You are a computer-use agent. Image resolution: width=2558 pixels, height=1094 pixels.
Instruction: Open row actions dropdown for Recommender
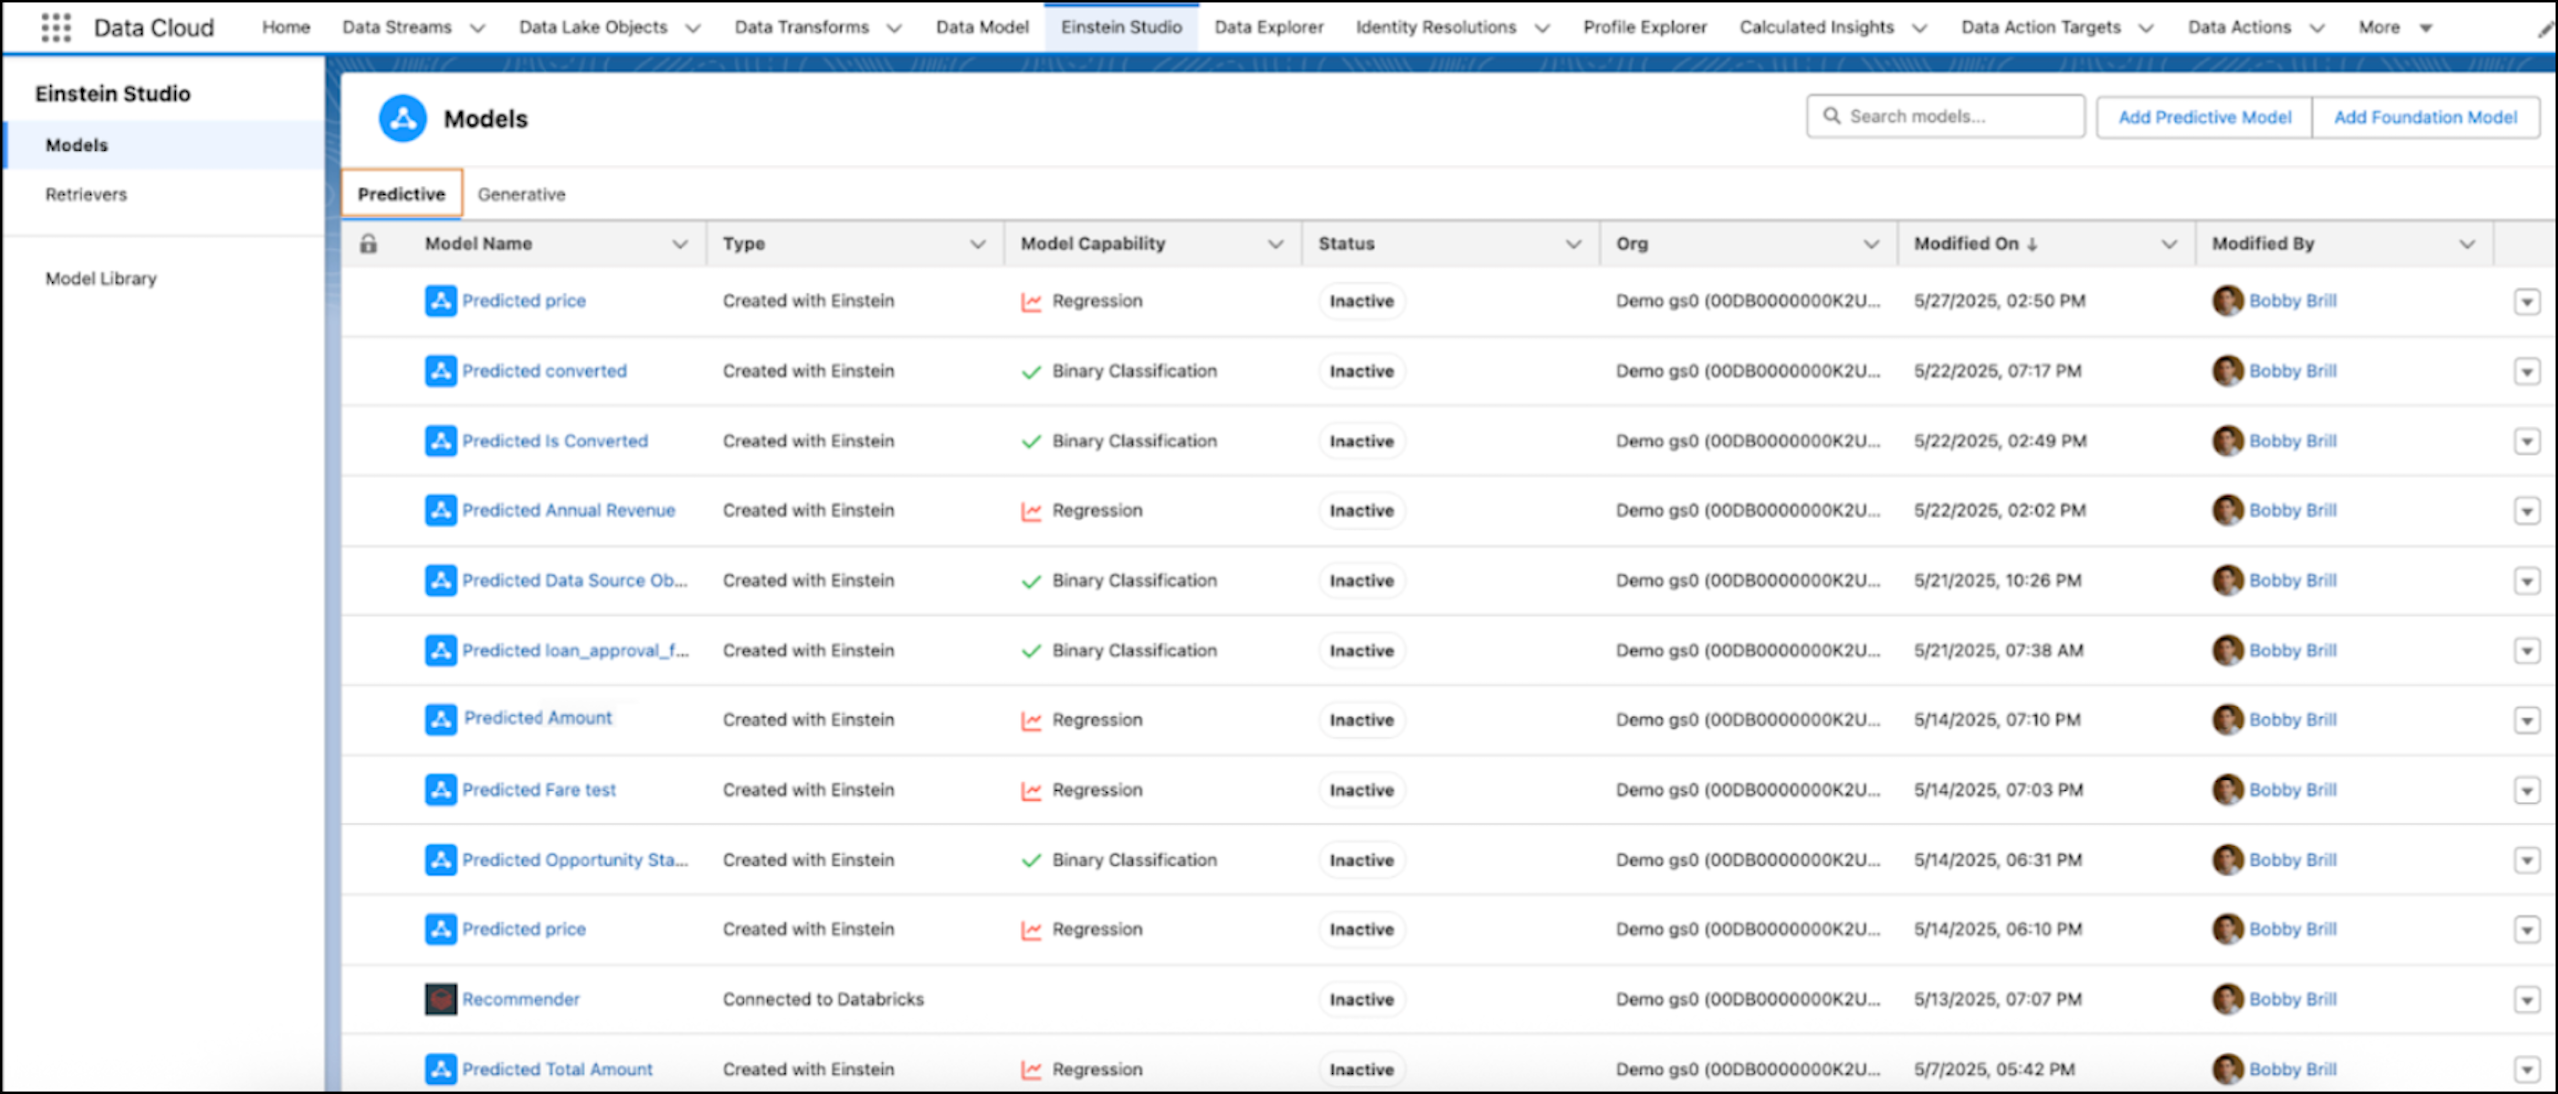(x=2527, y=1000)
